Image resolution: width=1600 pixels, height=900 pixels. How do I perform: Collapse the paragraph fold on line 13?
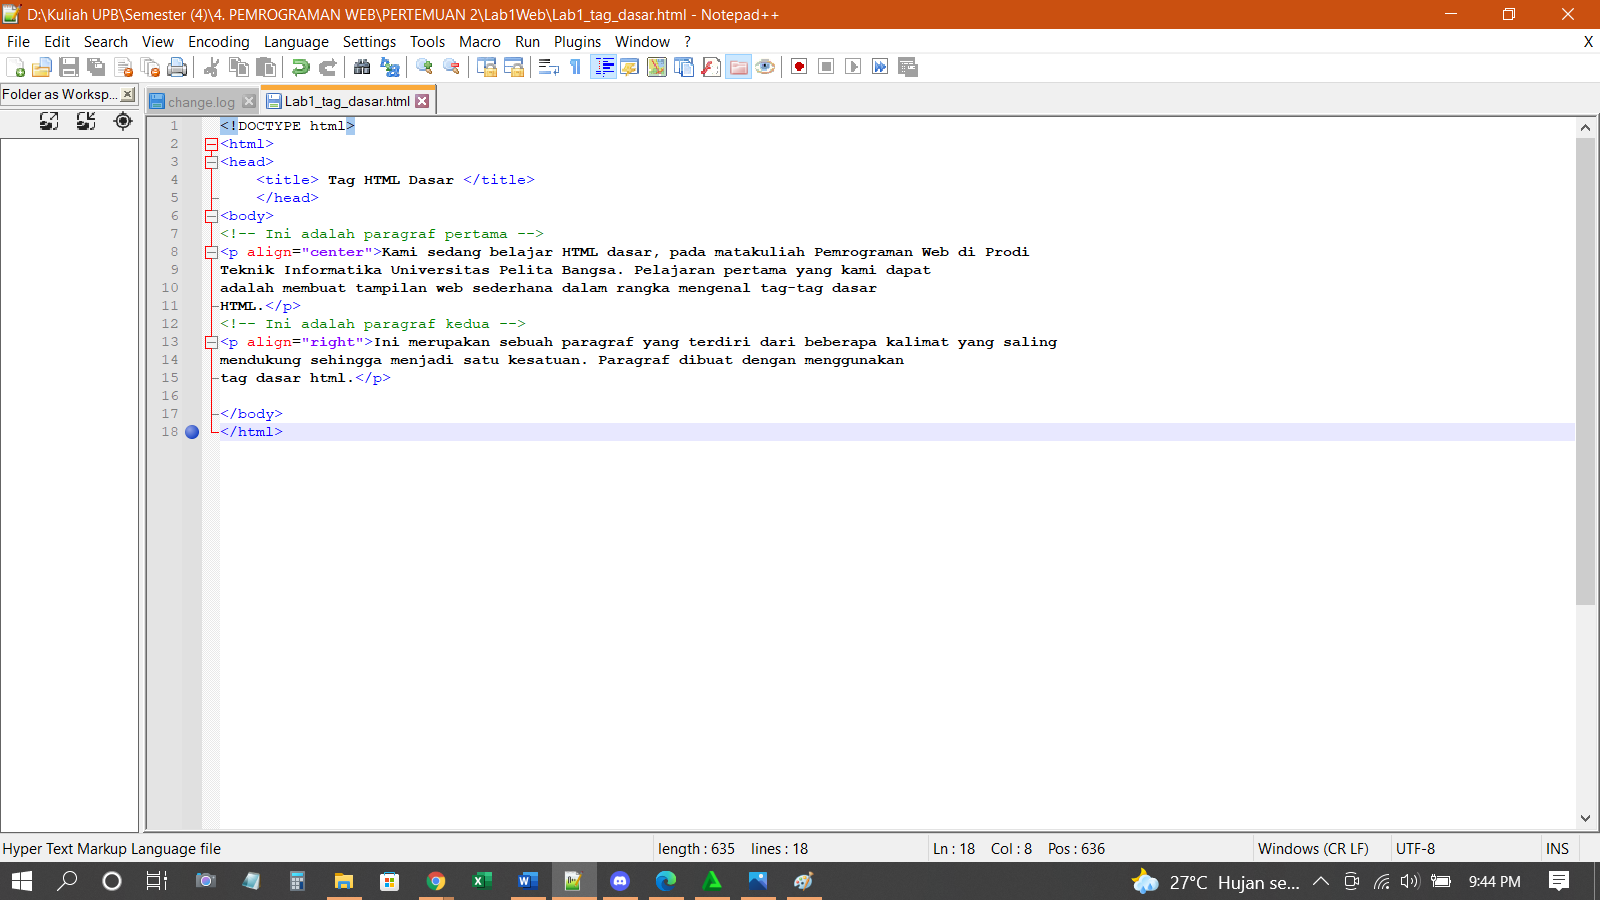[x=211, y=342]
